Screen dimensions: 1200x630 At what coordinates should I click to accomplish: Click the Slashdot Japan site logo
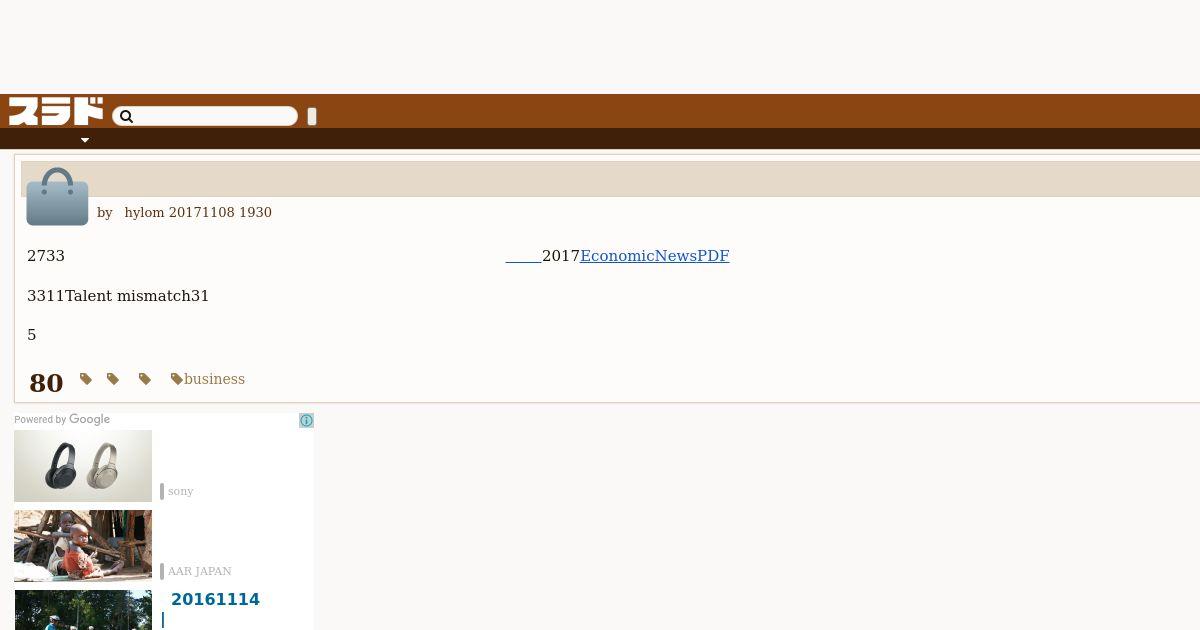coord(56,111)
